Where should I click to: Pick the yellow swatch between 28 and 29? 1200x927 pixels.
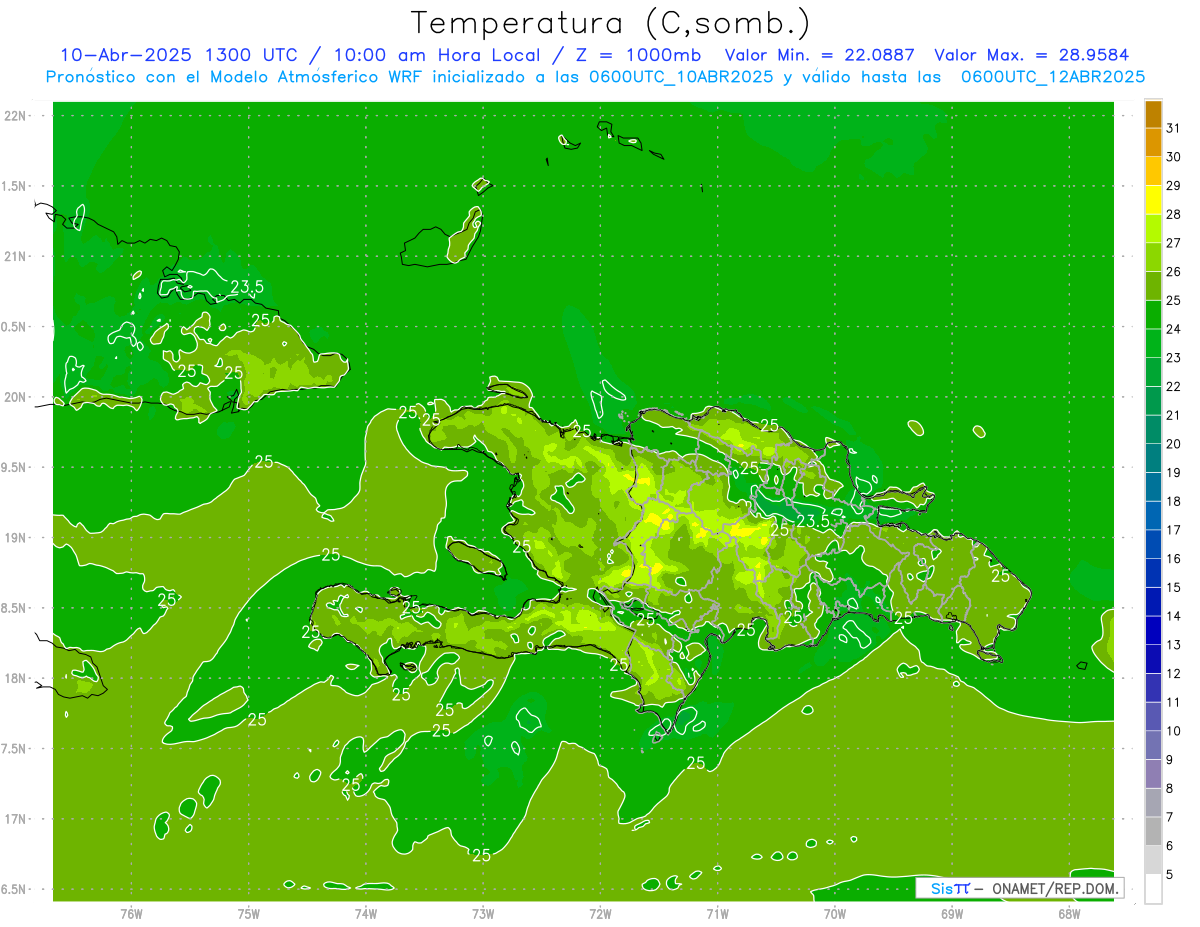coord(1153,200)
